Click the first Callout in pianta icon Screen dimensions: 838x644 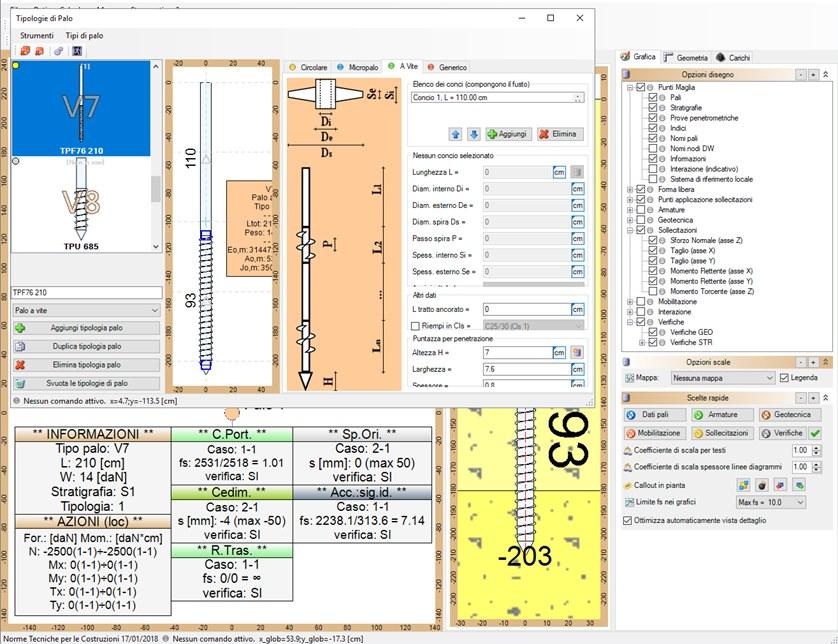click(744, 484)
